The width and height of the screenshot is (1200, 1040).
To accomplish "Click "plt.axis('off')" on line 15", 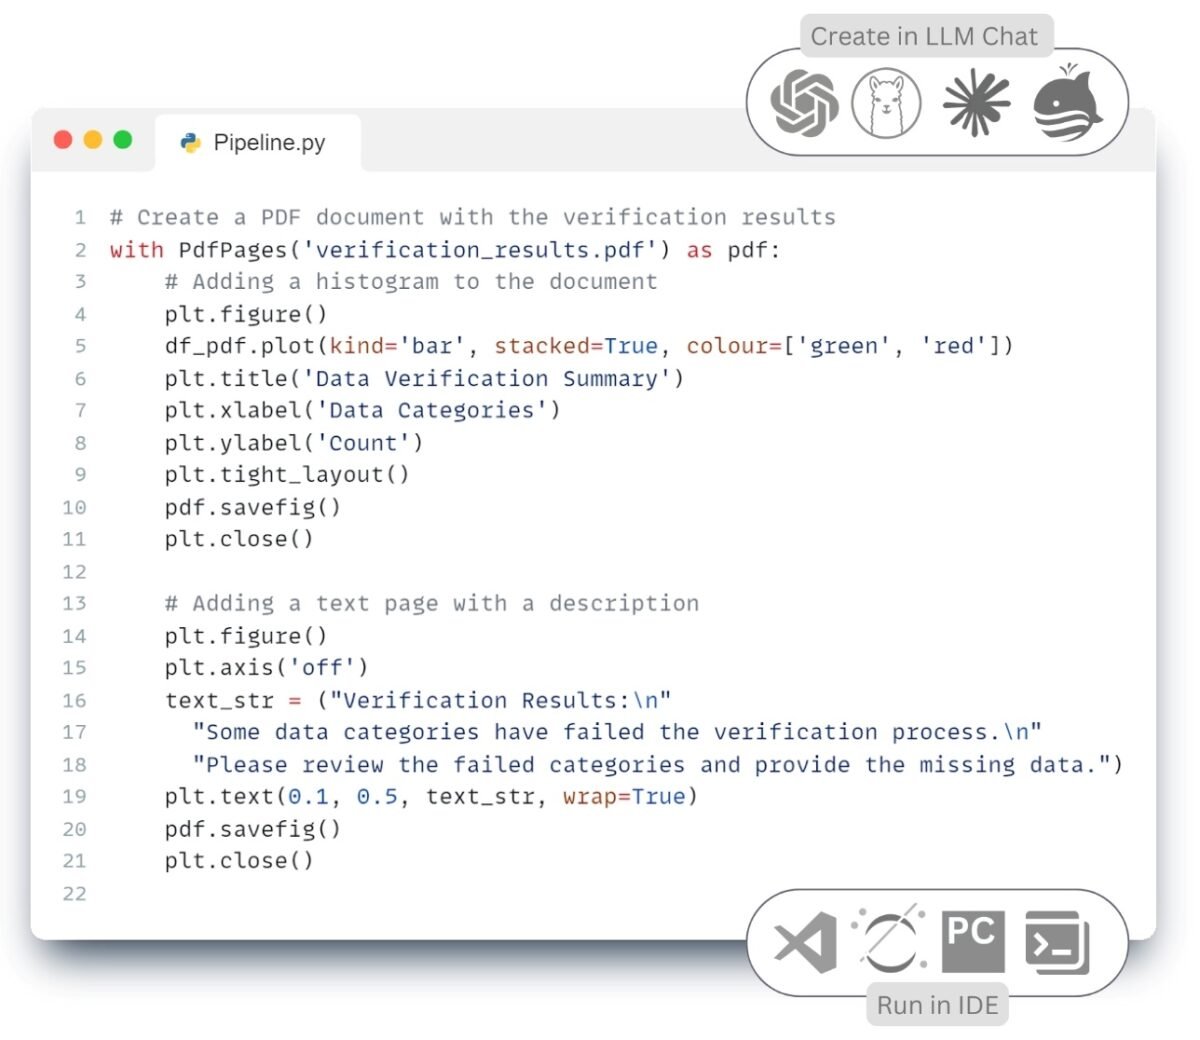I will coord(266,668).
